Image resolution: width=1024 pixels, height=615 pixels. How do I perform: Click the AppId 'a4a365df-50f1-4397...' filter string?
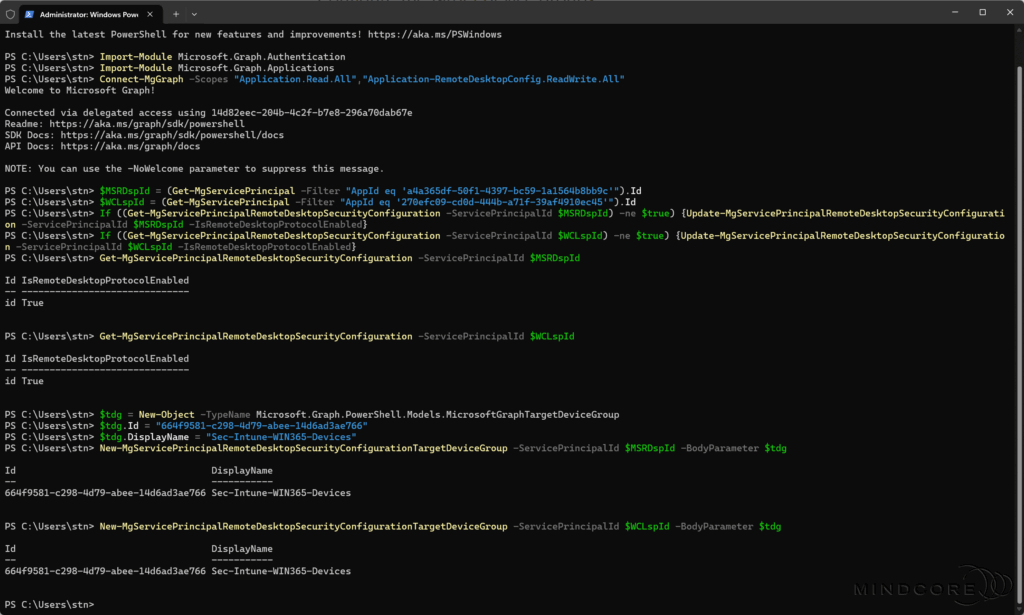pos(482,191)
